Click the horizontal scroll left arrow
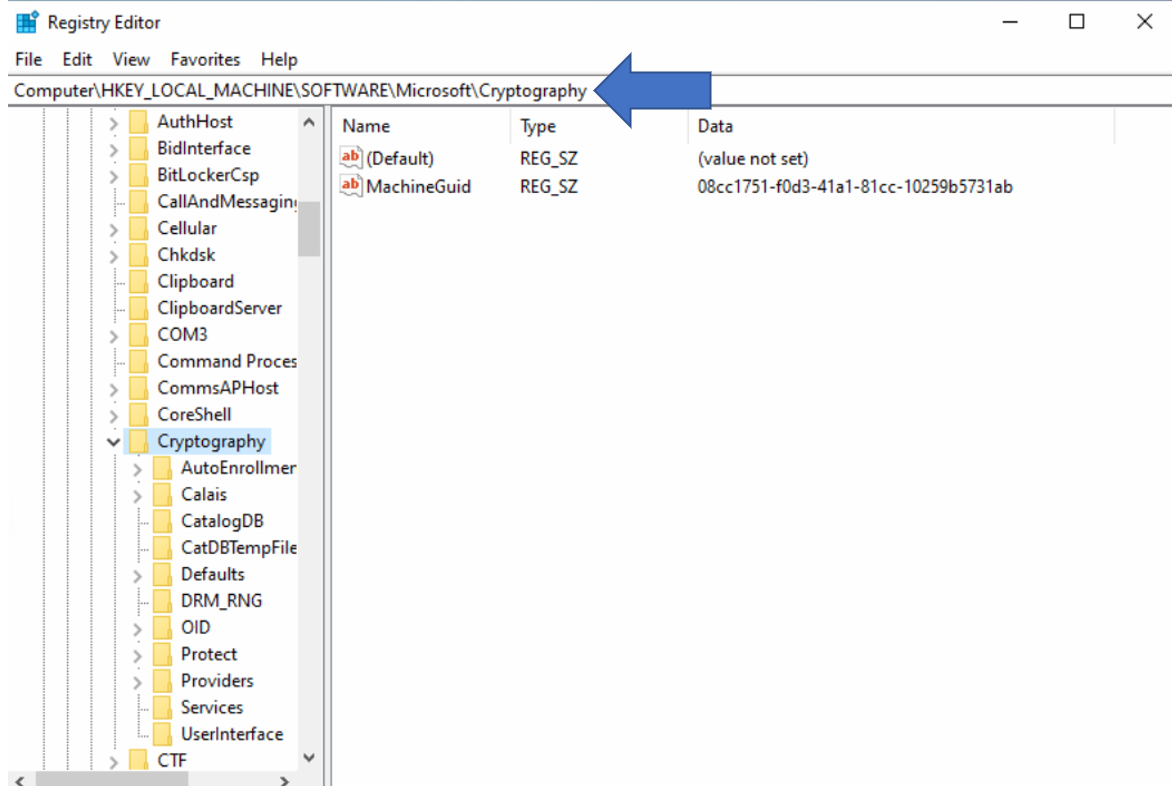The height and width of the screenshot is (786, 1172). 20,780
